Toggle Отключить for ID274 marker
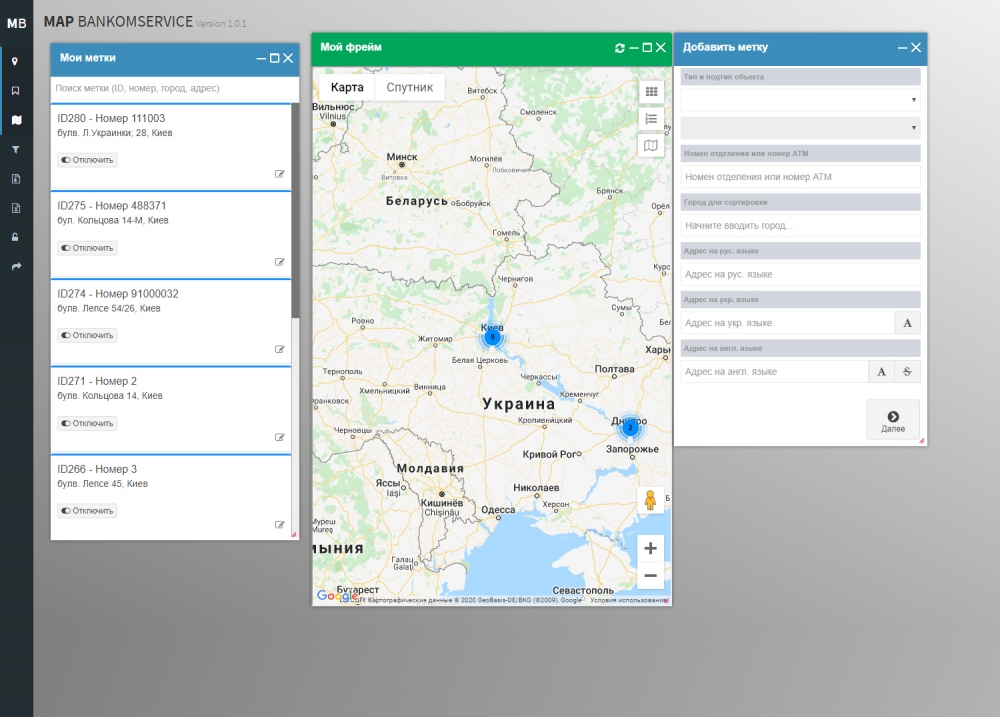This screenshot has width=1000, height=717. click(87, 336)
